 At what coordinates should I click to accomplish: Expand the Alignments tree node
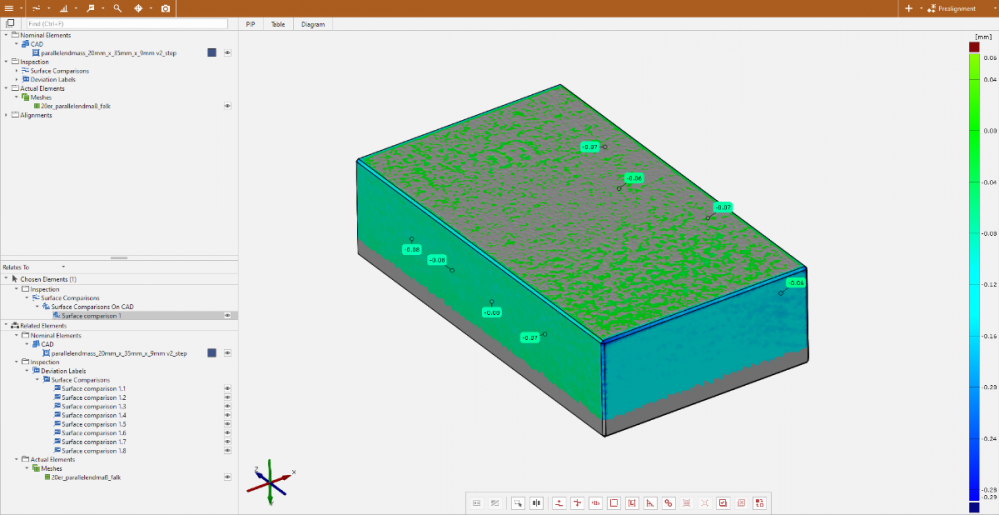(6, 115)
